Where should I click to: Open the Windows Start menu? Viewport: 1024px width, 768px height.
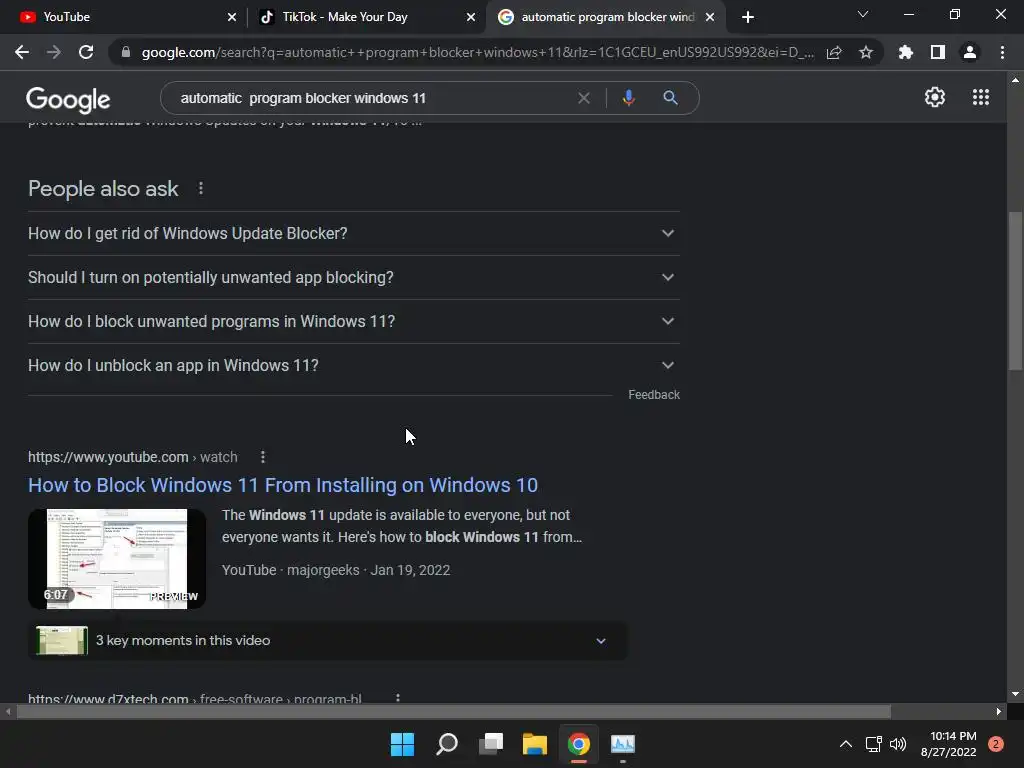pyautogui.click(x=402, y=744)
